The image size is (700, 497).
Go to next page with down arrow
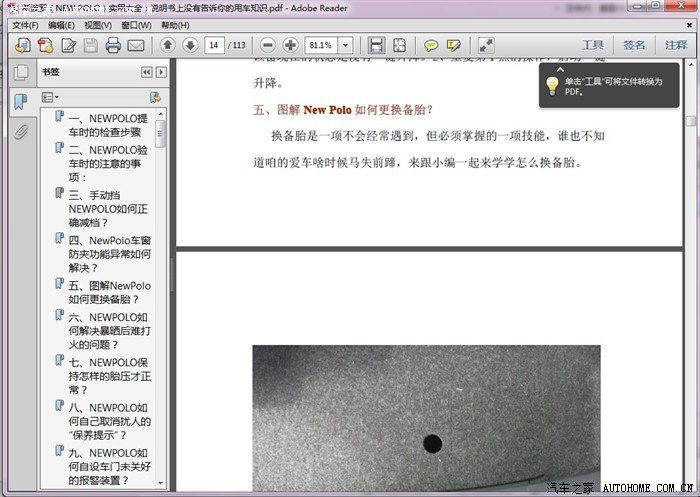click(189, 45)
